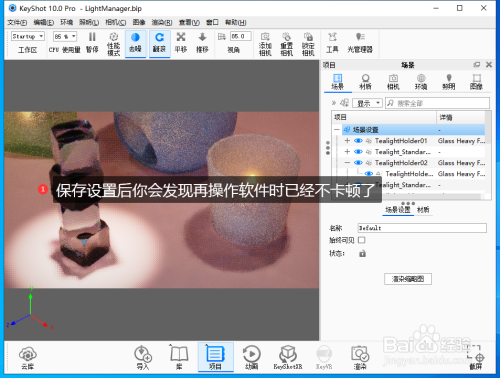Screen dimensions: 500x378
Task: Open KeyShotXR wizard
Action: tap(288, 358)
